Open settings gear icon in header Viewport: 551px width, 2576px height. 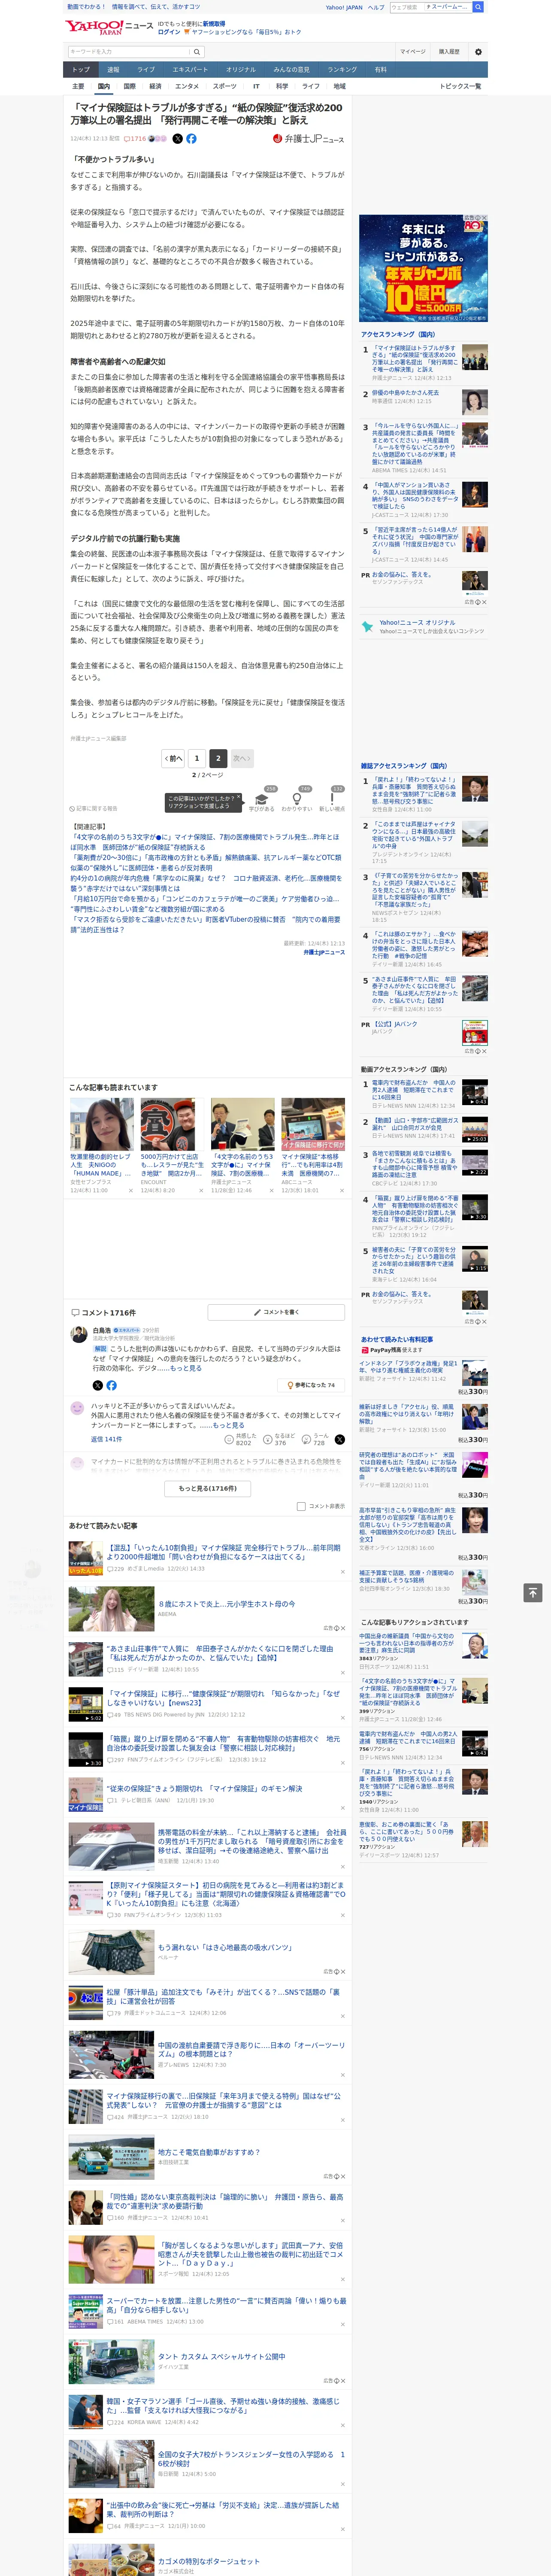pos(477,52)
